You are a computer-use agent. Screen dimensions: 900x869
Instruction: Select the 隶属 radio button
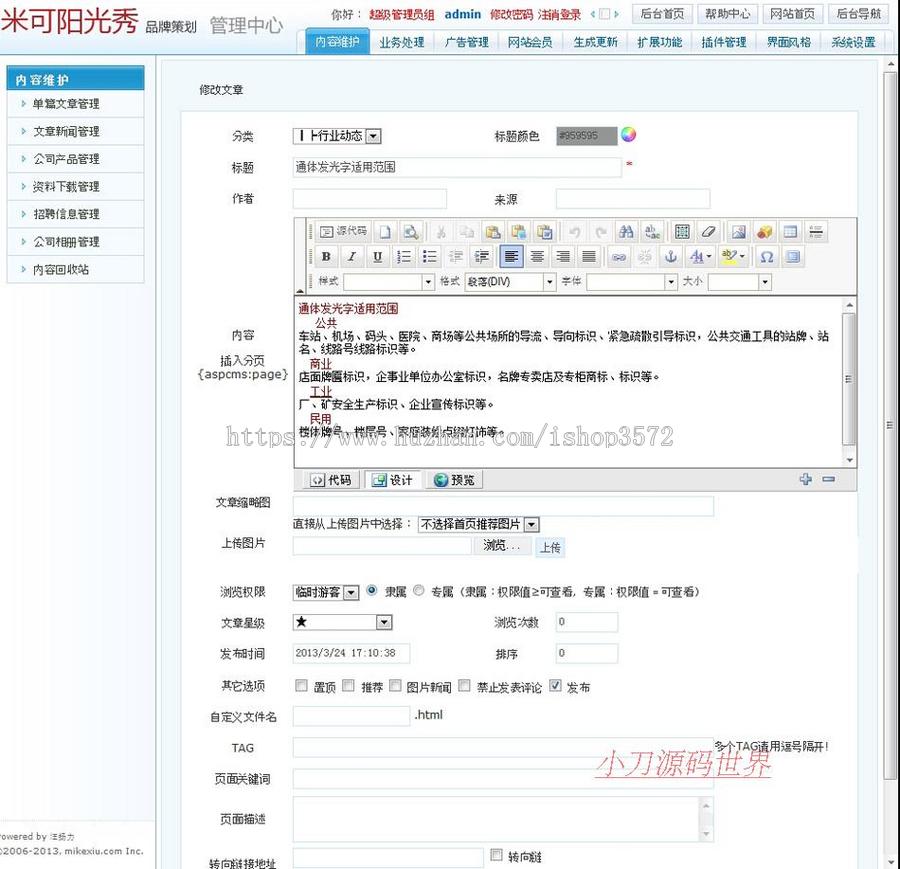(370, 592)
